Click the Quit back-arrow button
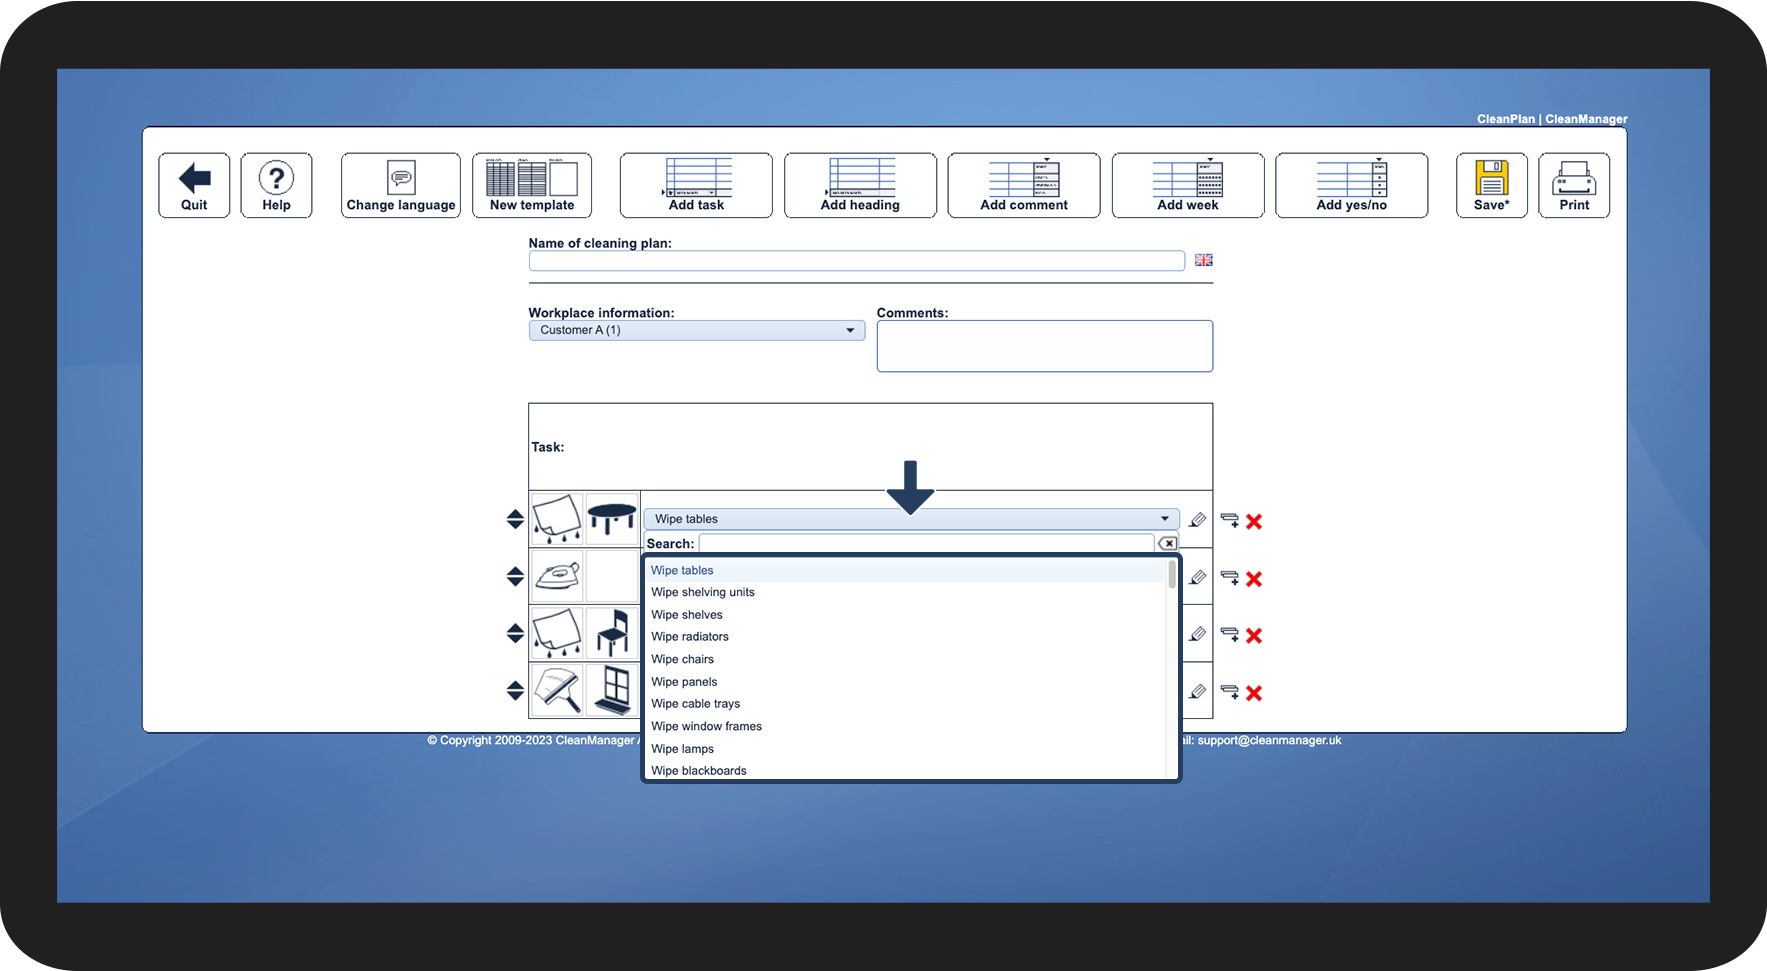1767x971 pixels. click(194, 185)
